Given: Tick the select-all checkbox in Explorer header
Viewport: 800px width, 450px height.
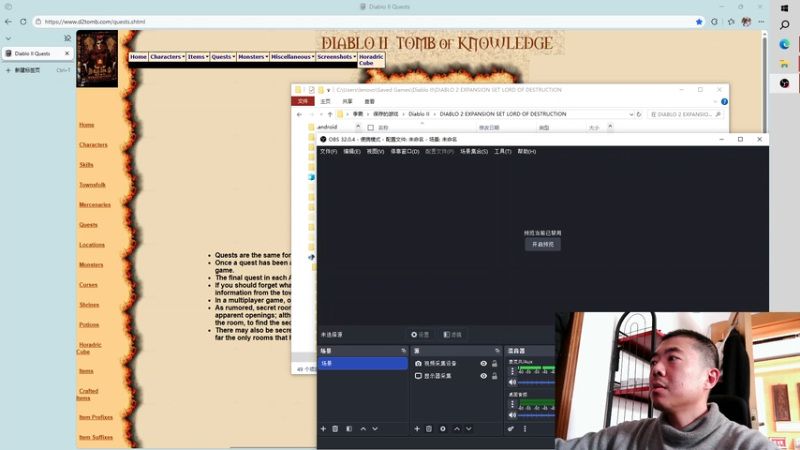Looking at the screenshot, I should (x=370, y=128).
